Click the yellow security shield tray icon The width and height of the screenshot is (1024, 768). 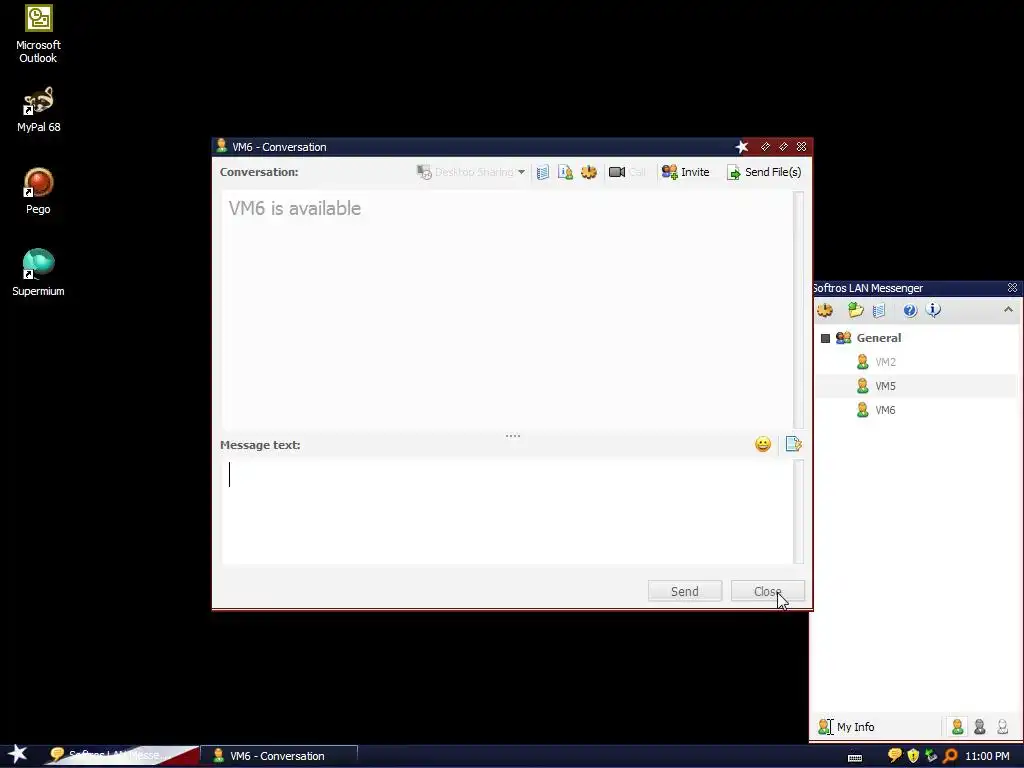pos(913,756)
